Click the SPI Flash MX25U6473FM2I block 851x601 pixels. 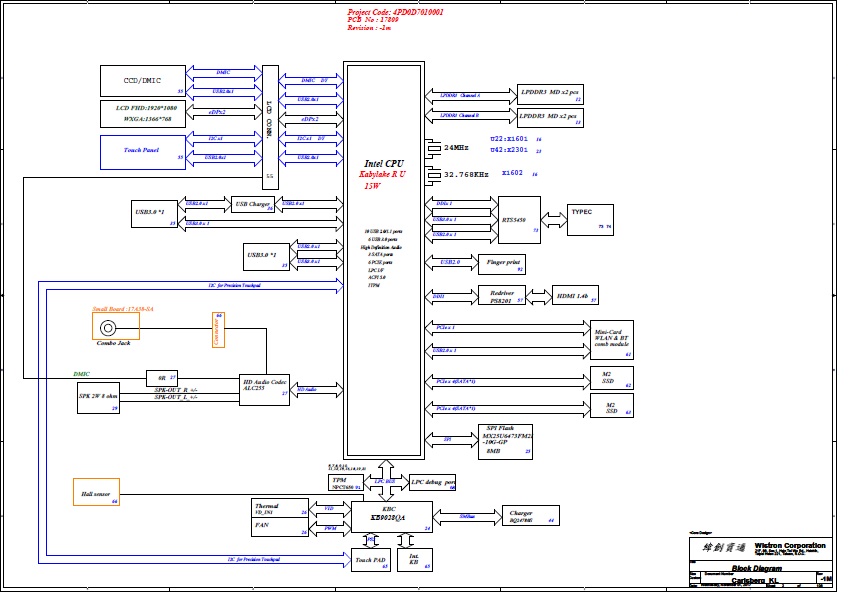pyautogui.click(x=505, y=442)
